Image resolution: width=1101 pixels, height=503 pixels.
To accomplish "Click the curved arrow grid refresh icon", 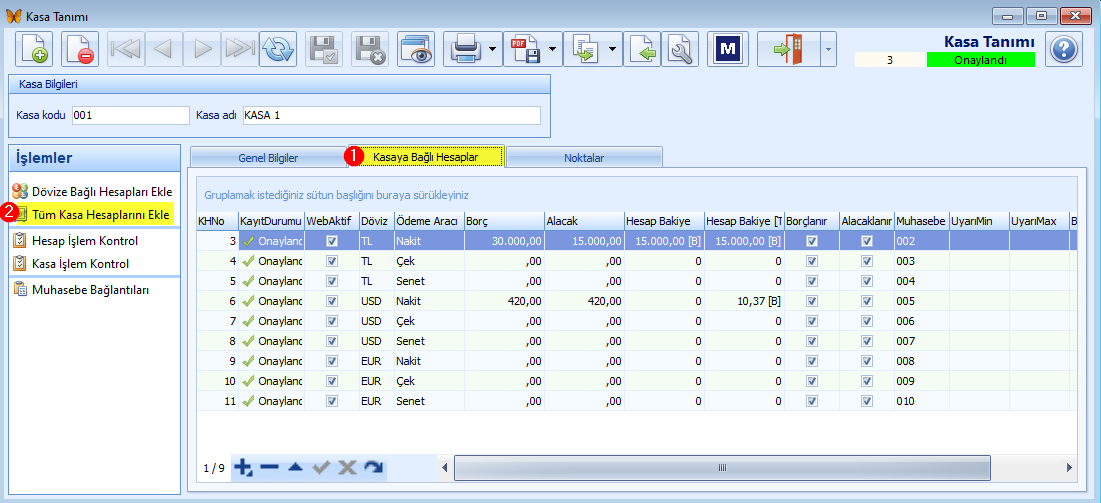I will tap(373, 467).
